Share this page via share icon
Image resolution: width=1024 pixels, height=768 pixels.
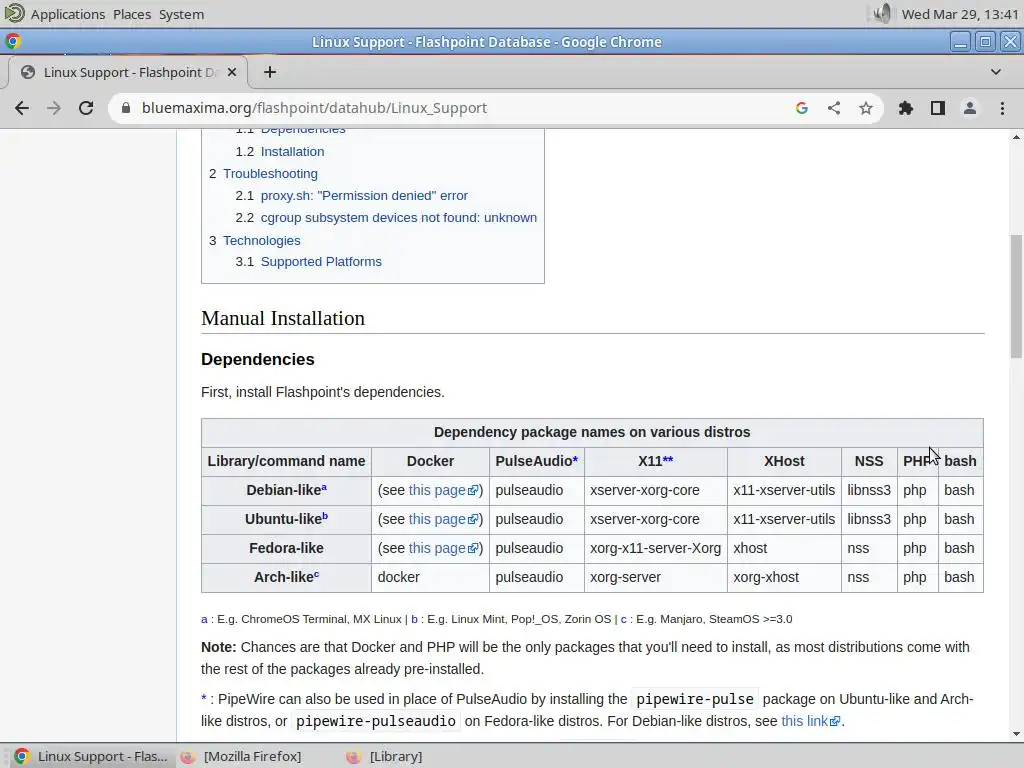[x=834, y=108]
